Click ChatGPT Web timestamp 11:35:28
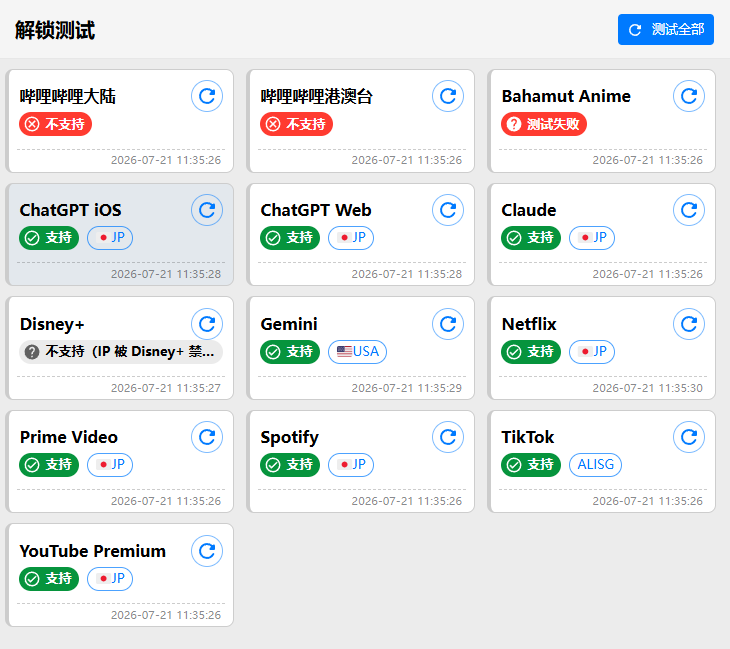This screenshot has width=730, height=649. [406, 274]
